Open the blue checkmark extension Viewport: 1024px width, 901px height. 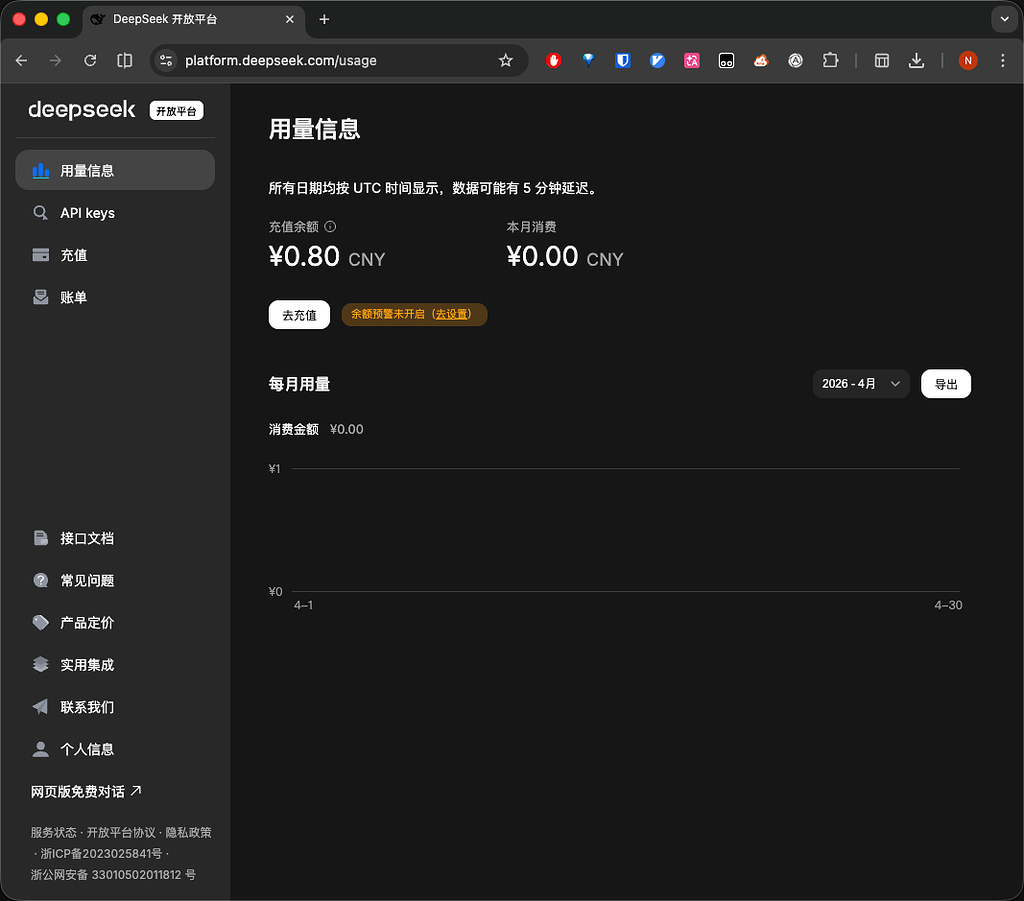(x=658, y=61)
